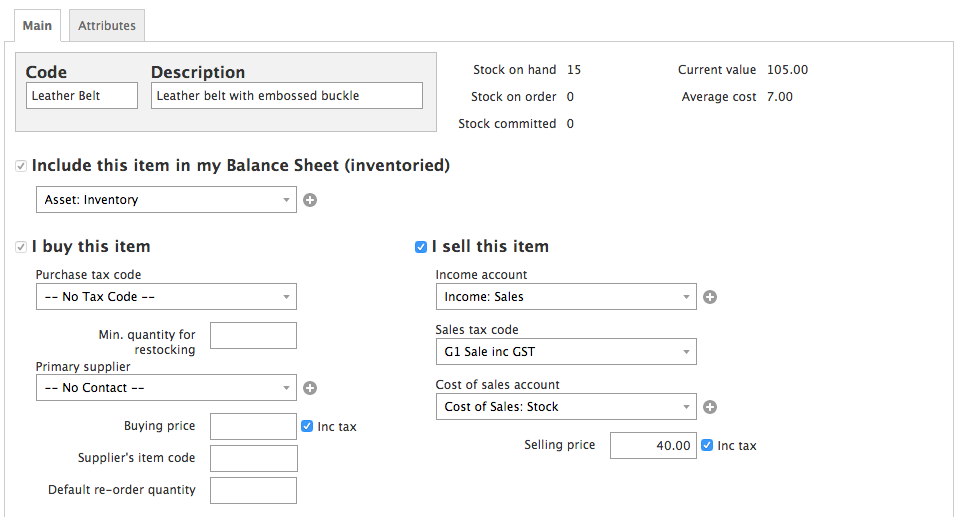This screenshot has height=517, width=957.
Task: Click plus icon beside Cost of Sales: Stock
Action: pos(710,407)
